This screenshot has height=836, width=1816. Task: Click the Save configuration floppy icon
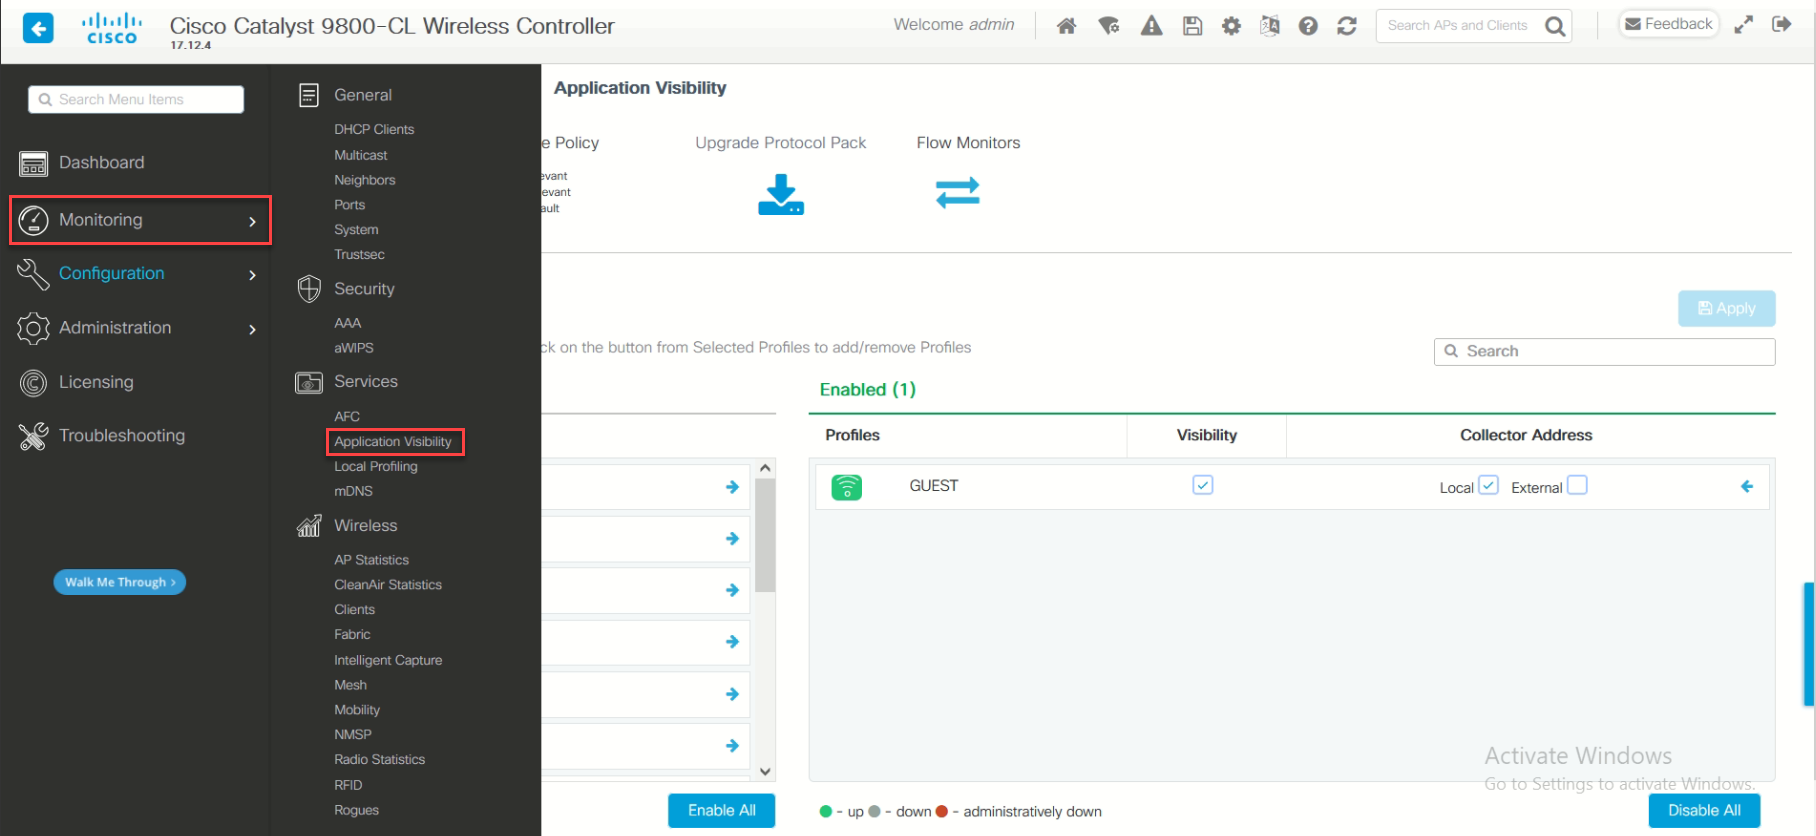pyautogui.click(x=1192, y=26)
